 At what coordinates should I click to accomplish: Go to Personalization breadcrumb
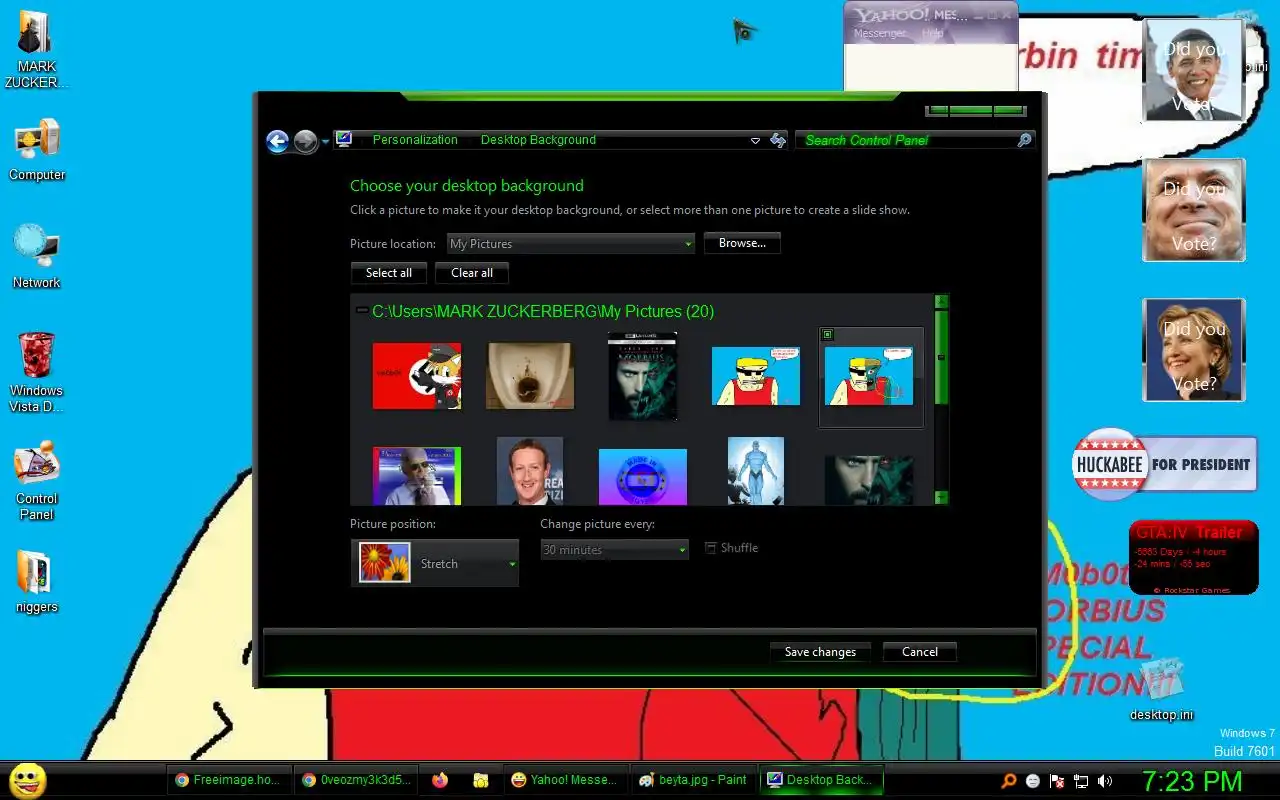[415, 140]
